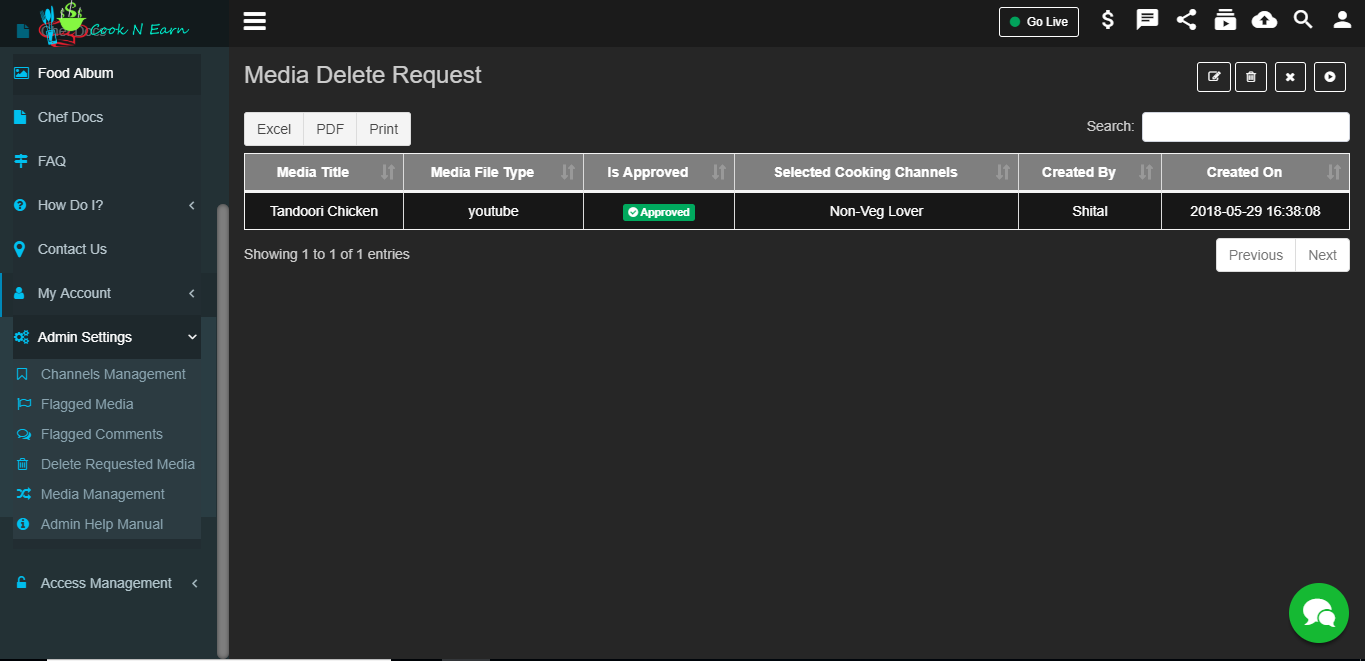Click the Print button

click(384, 129)
